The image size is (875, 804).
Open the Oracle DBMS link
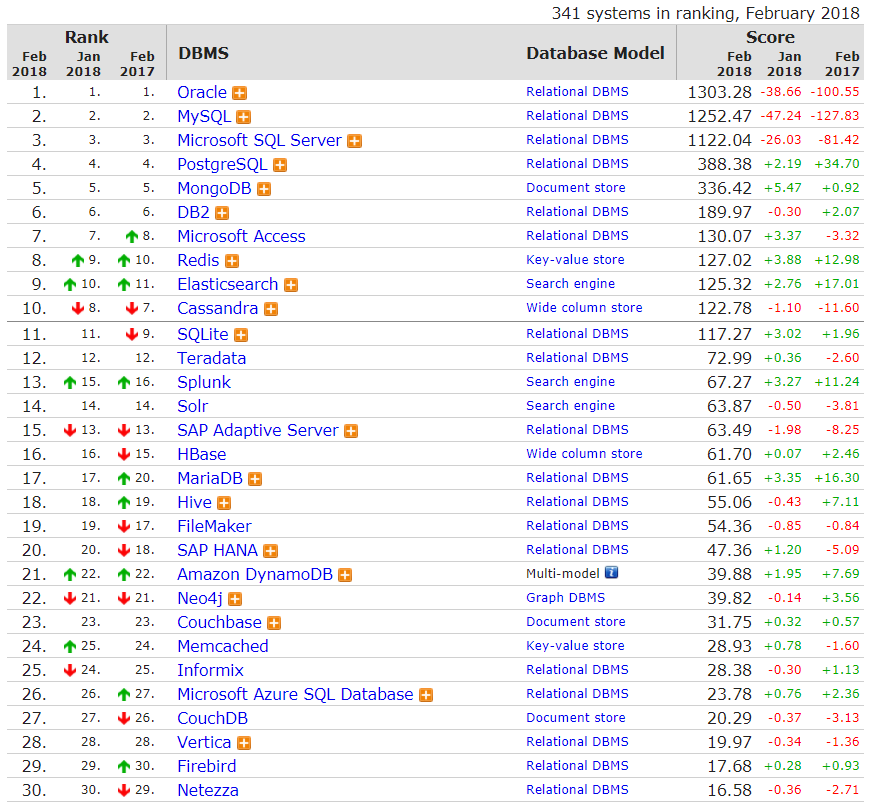coord(202,92)
